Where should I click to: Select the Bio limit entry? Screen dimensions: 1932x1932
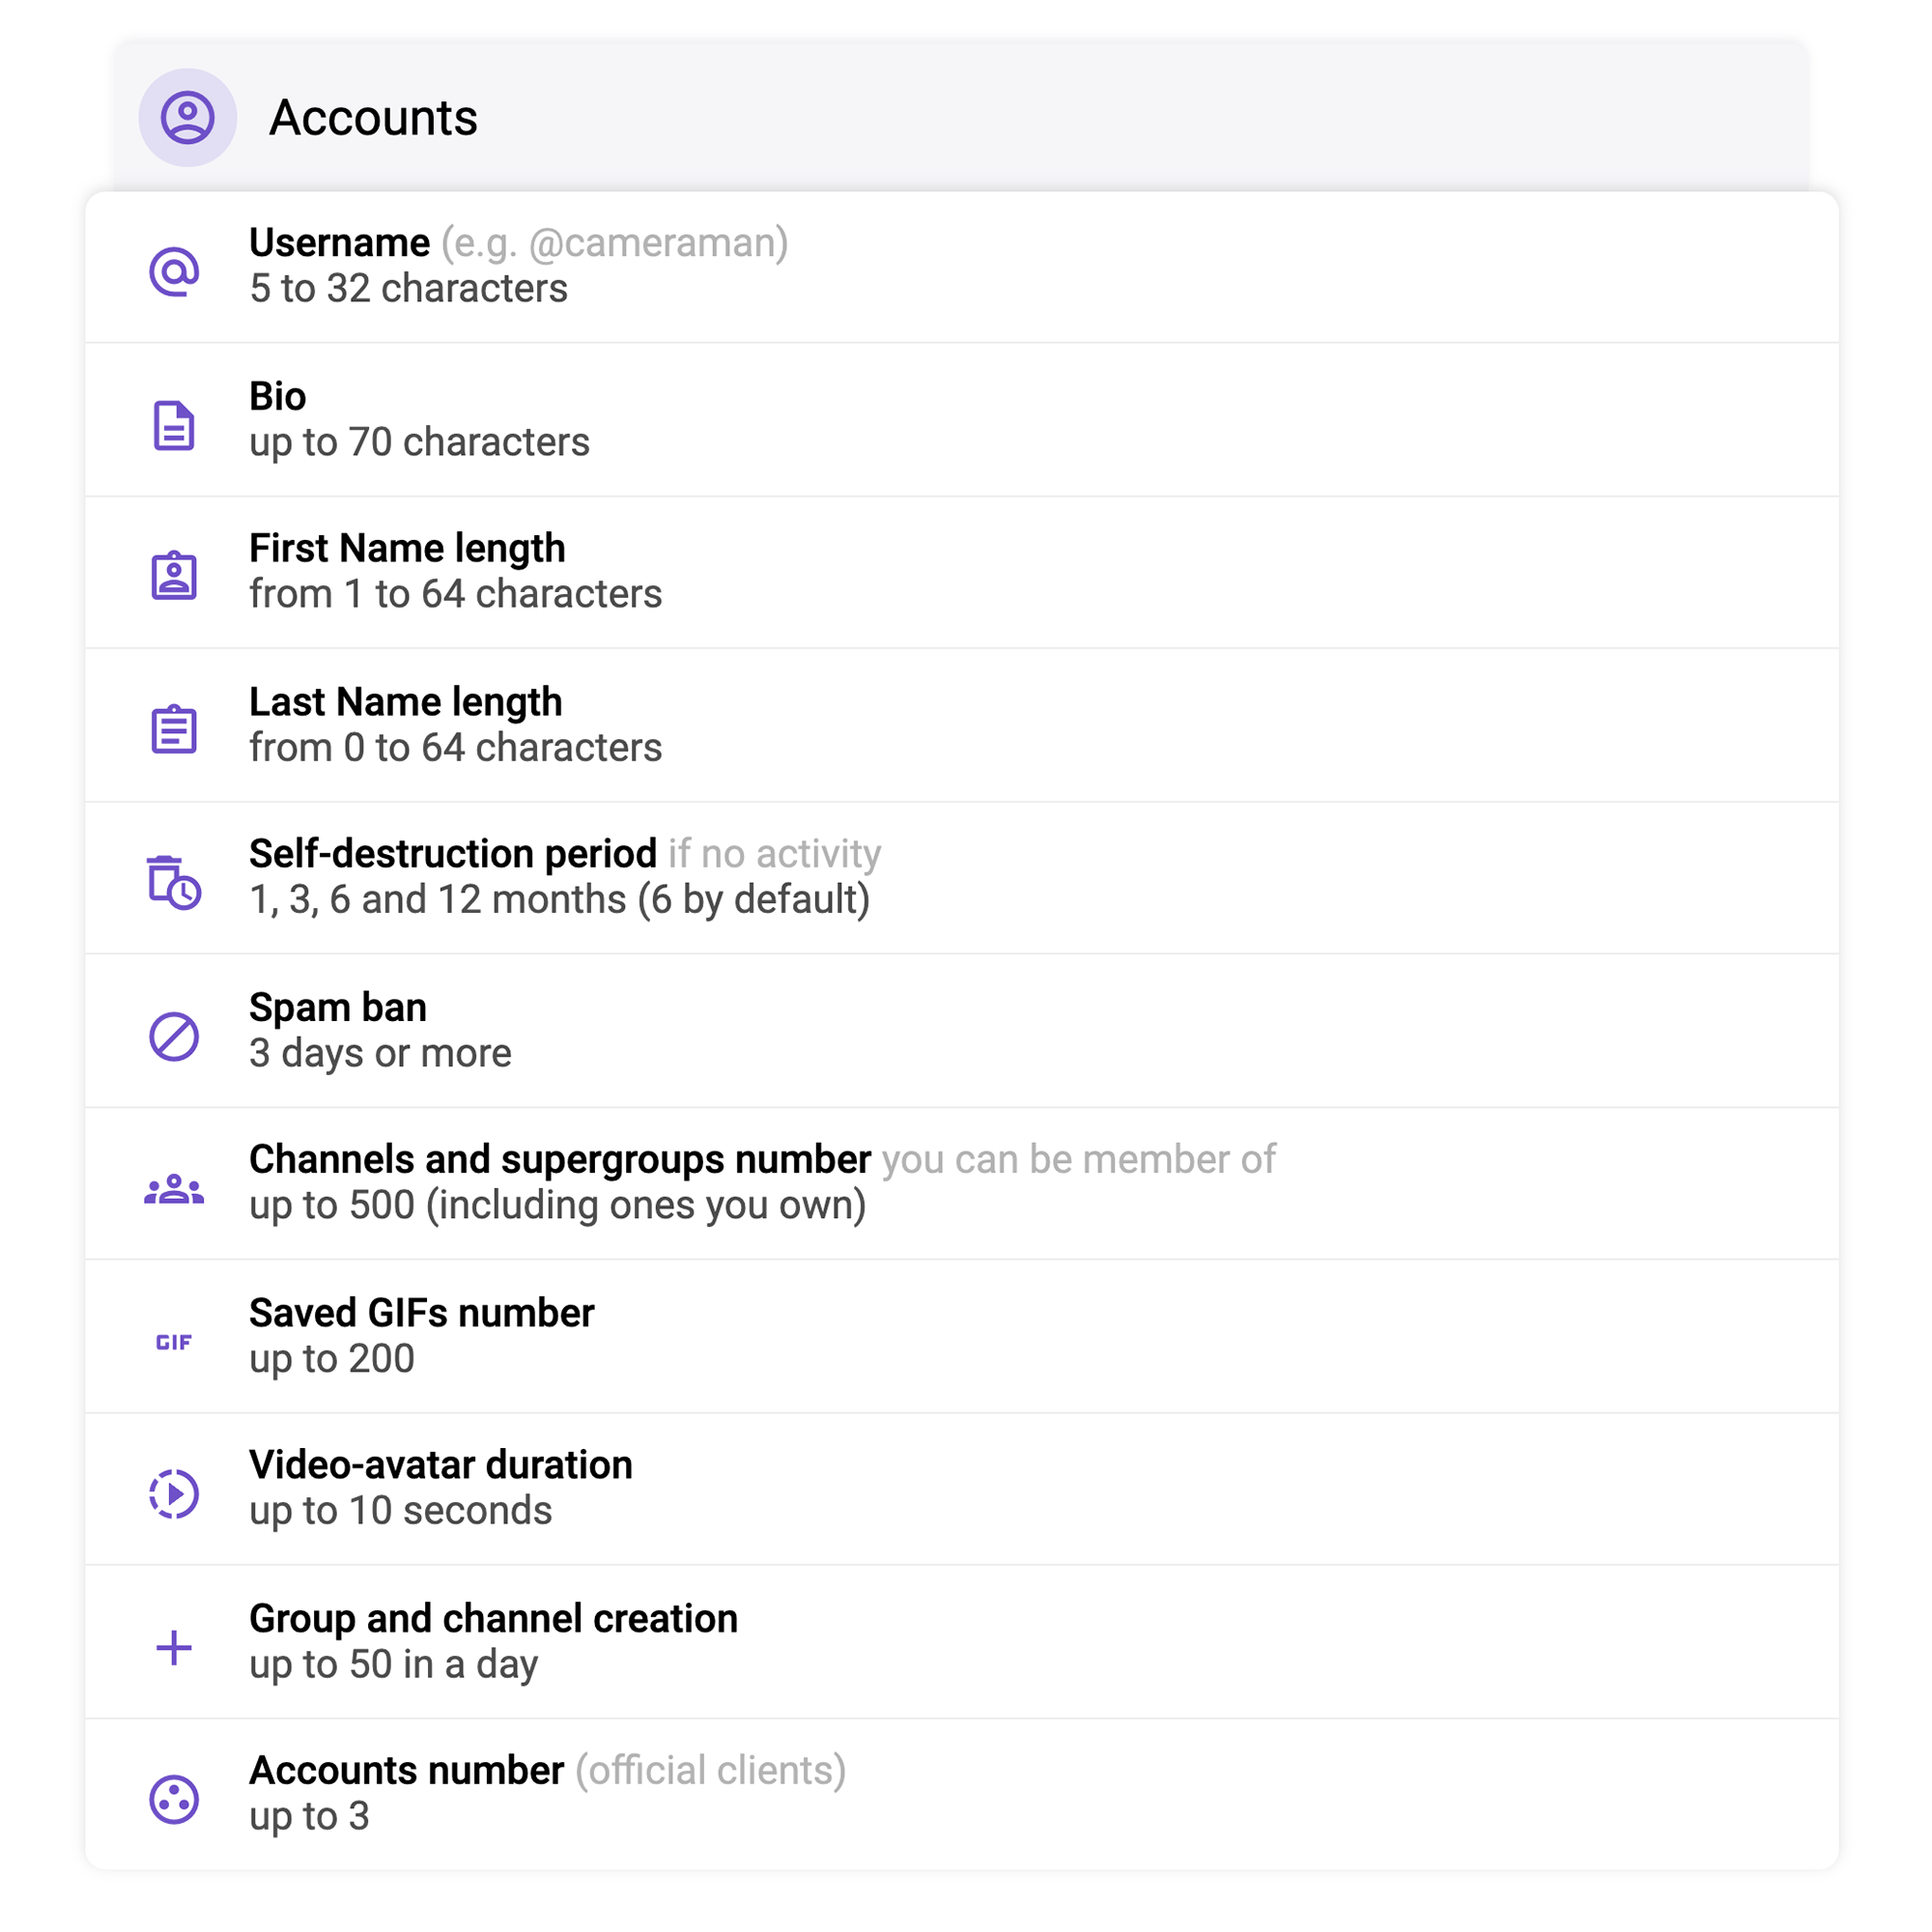coord(960,420)
